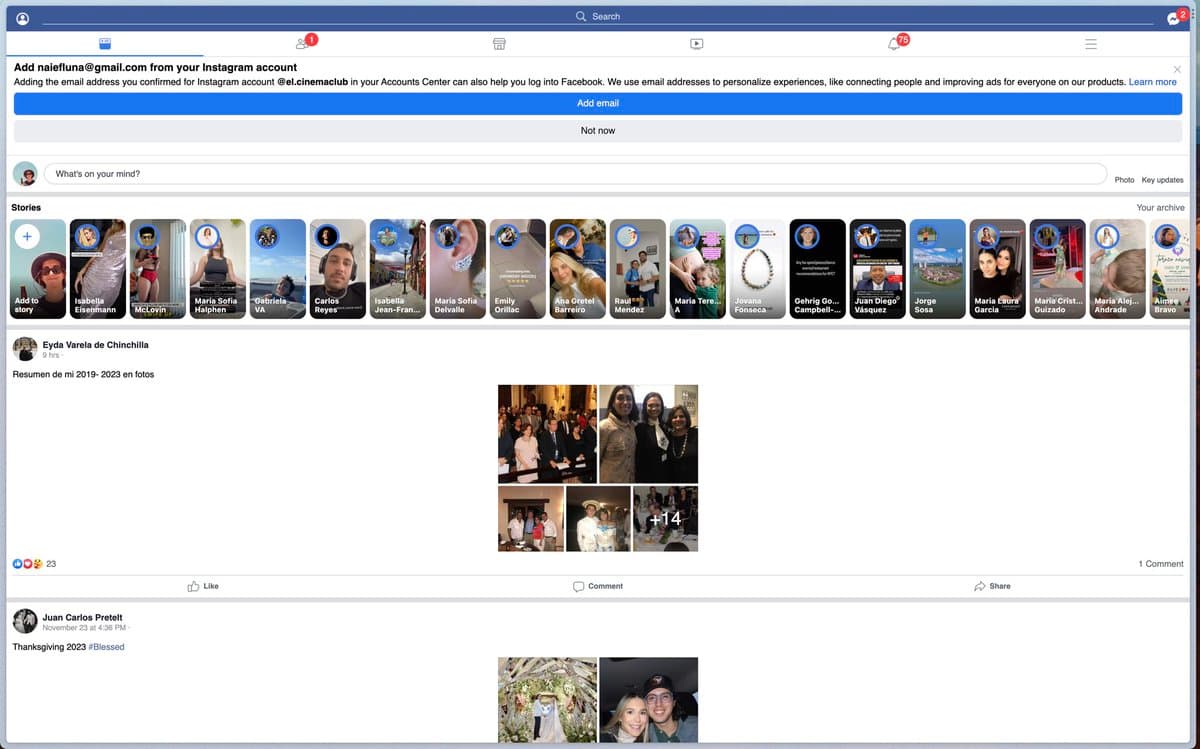Click Add email in the banner
Screen dimensions: 1200x749
[597, 103]
